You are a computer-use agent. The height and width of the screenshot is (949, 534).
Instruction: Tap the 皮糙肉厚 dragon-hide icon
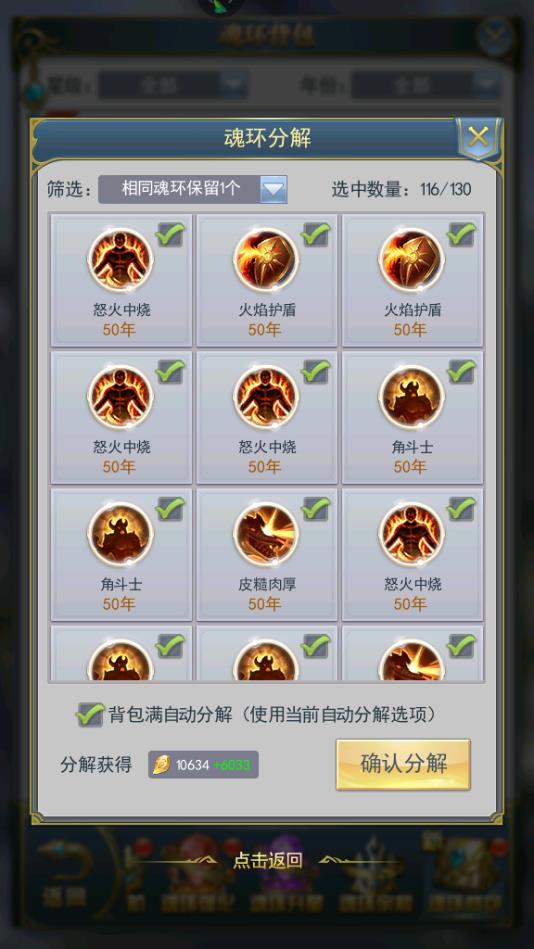click(266, 534)
